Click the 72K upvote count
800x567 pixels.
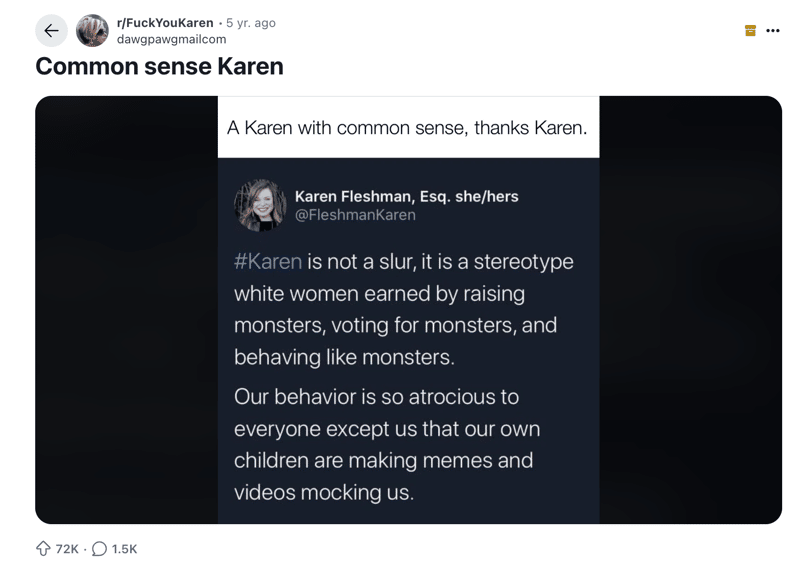(x=67, y=549)
